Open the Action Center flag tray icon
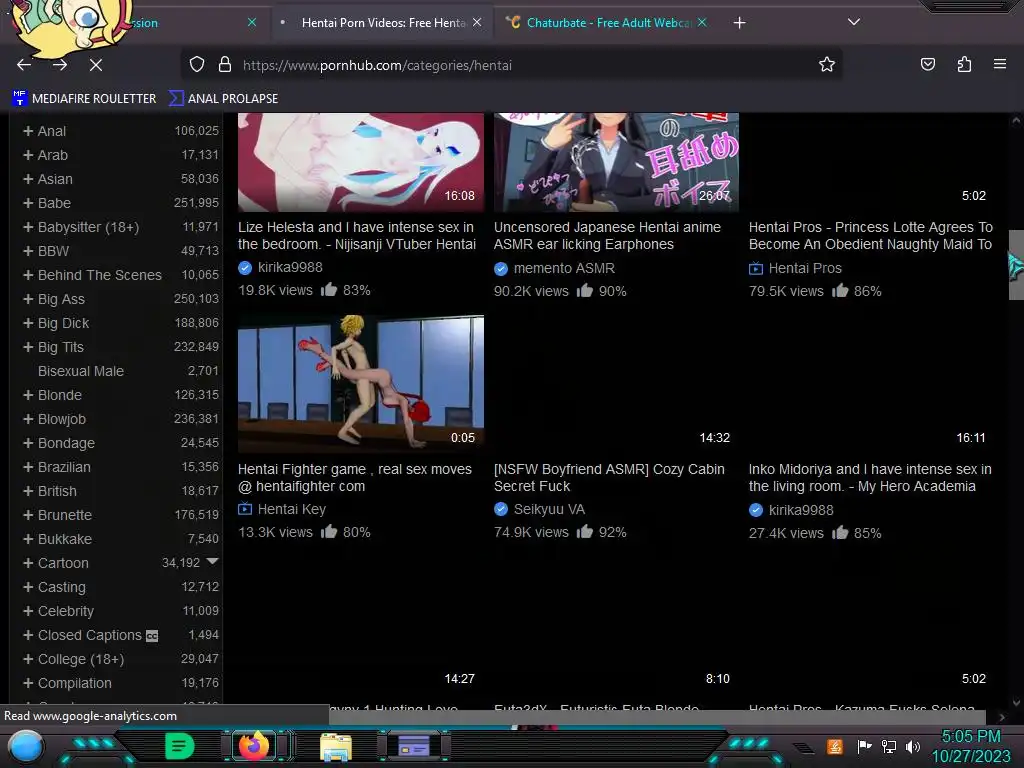Screen dimensions: 1024x768 point(864,746)
